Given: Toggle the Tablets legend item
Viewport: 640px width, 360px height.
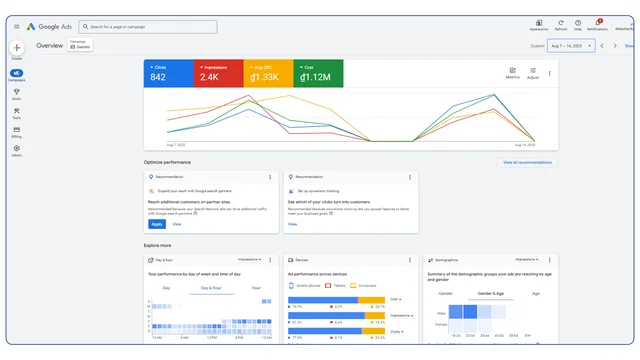Looking at the screenshot, I should (335, 286).
